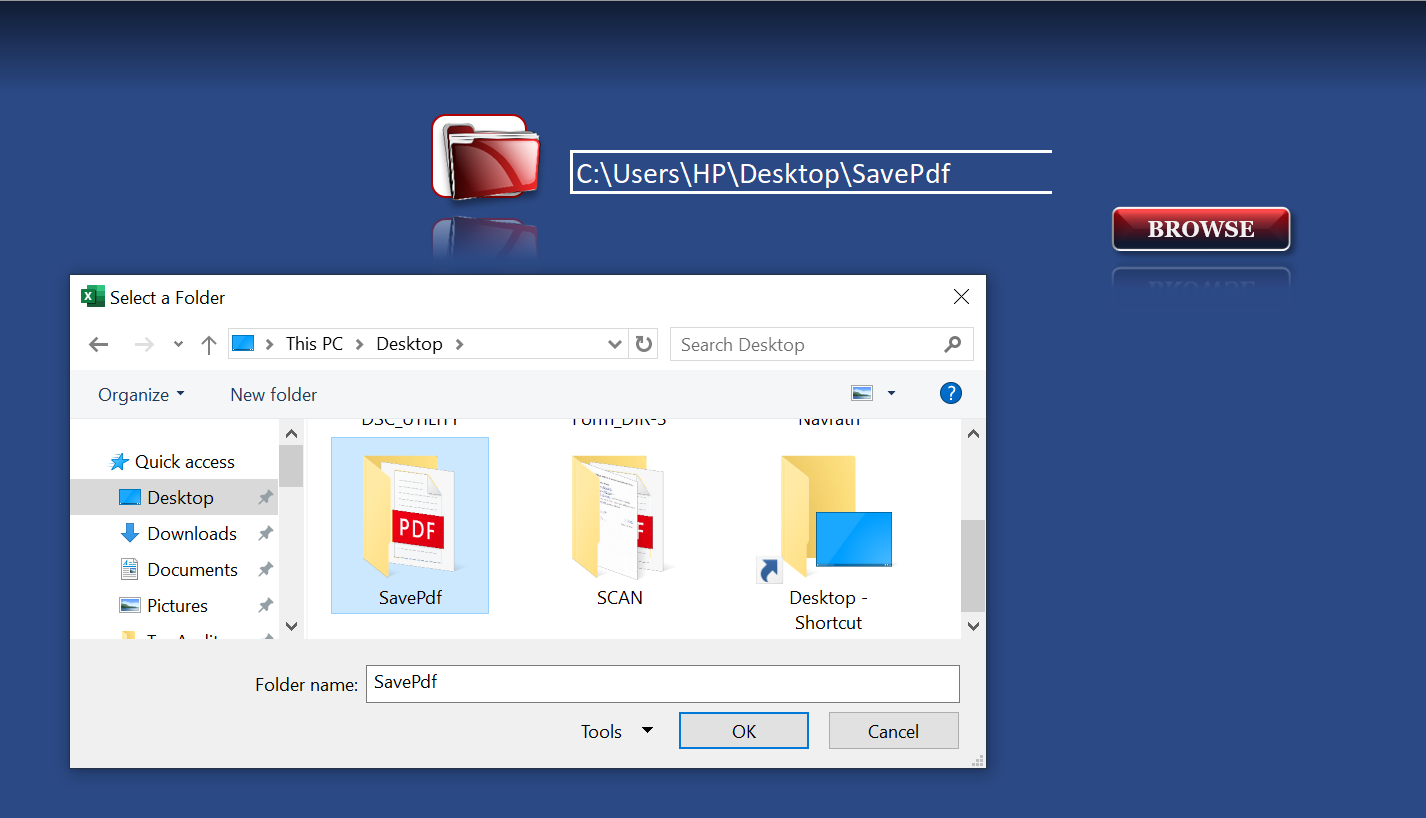The height and width of the screenshot is (818, 1426).
Task: Open the Tools dropdown
Action: point(614,731)
